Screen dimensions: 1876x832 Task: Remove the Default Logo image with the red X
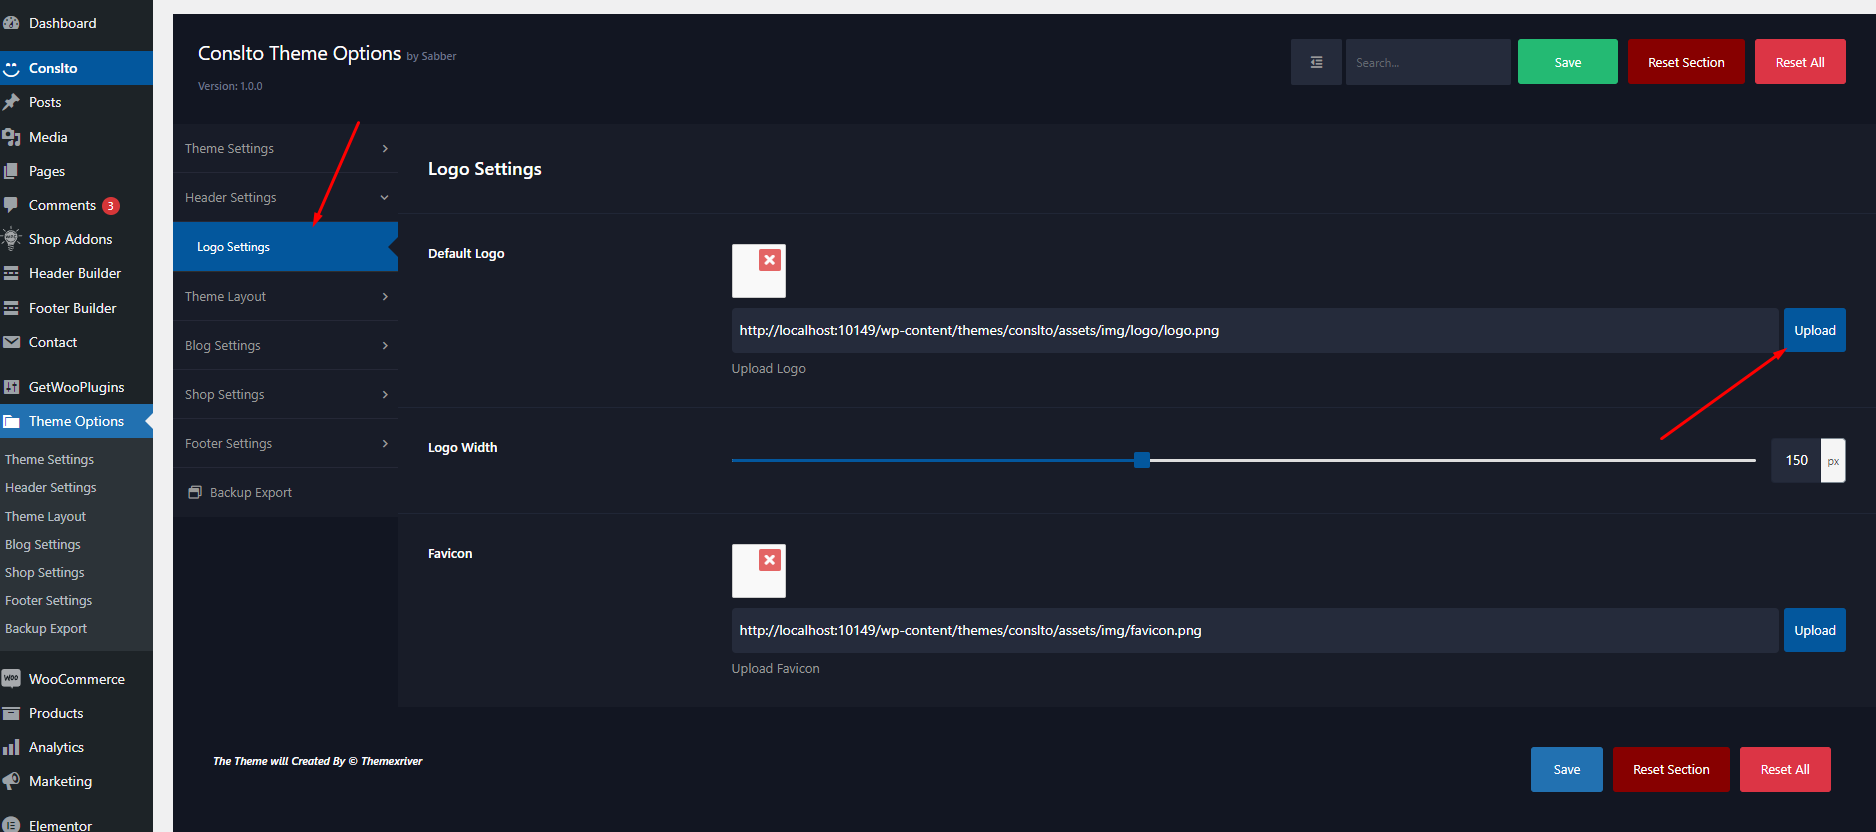point(769,260)
